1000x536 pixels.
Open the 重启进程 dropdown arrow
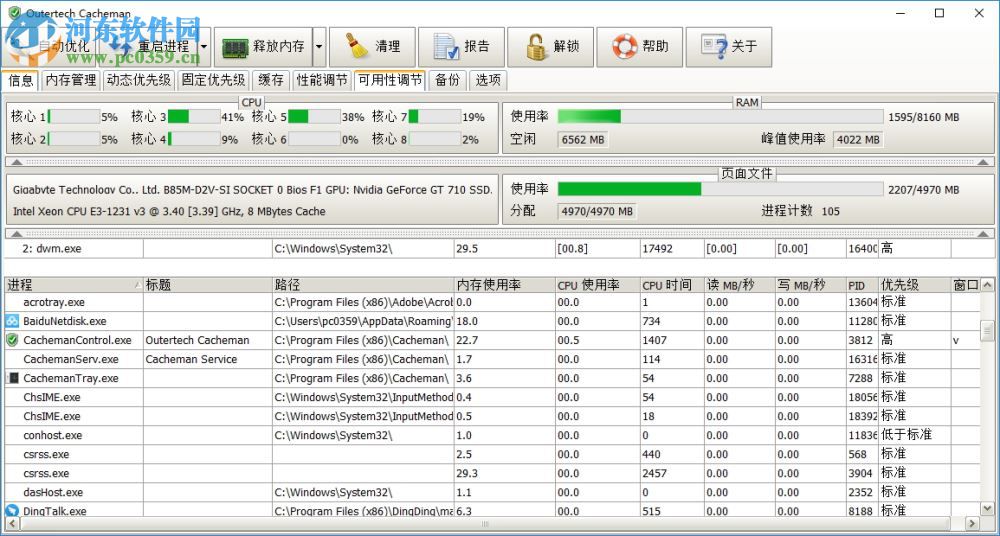pos(203,47)
